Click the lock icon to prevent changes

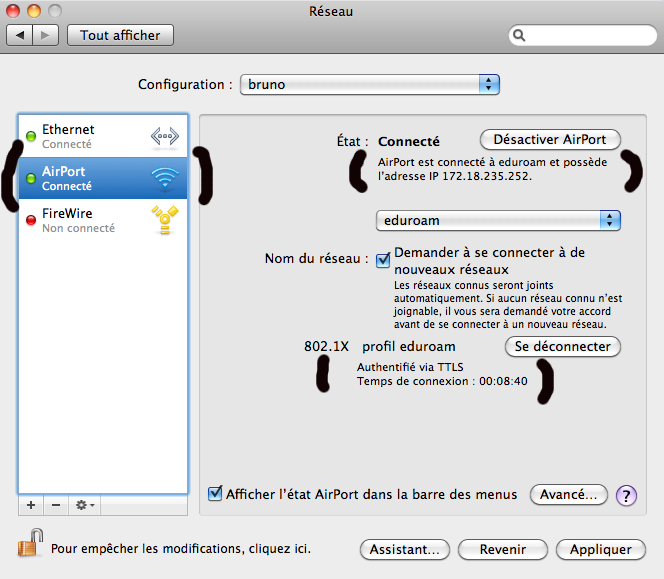tap(28, 546)
